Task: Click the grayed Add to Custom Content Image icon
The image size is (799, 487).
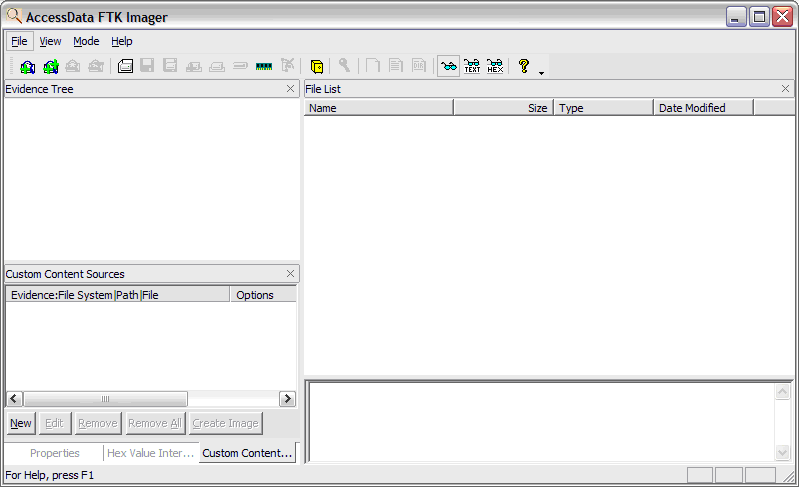Action: tap(194, 66)
